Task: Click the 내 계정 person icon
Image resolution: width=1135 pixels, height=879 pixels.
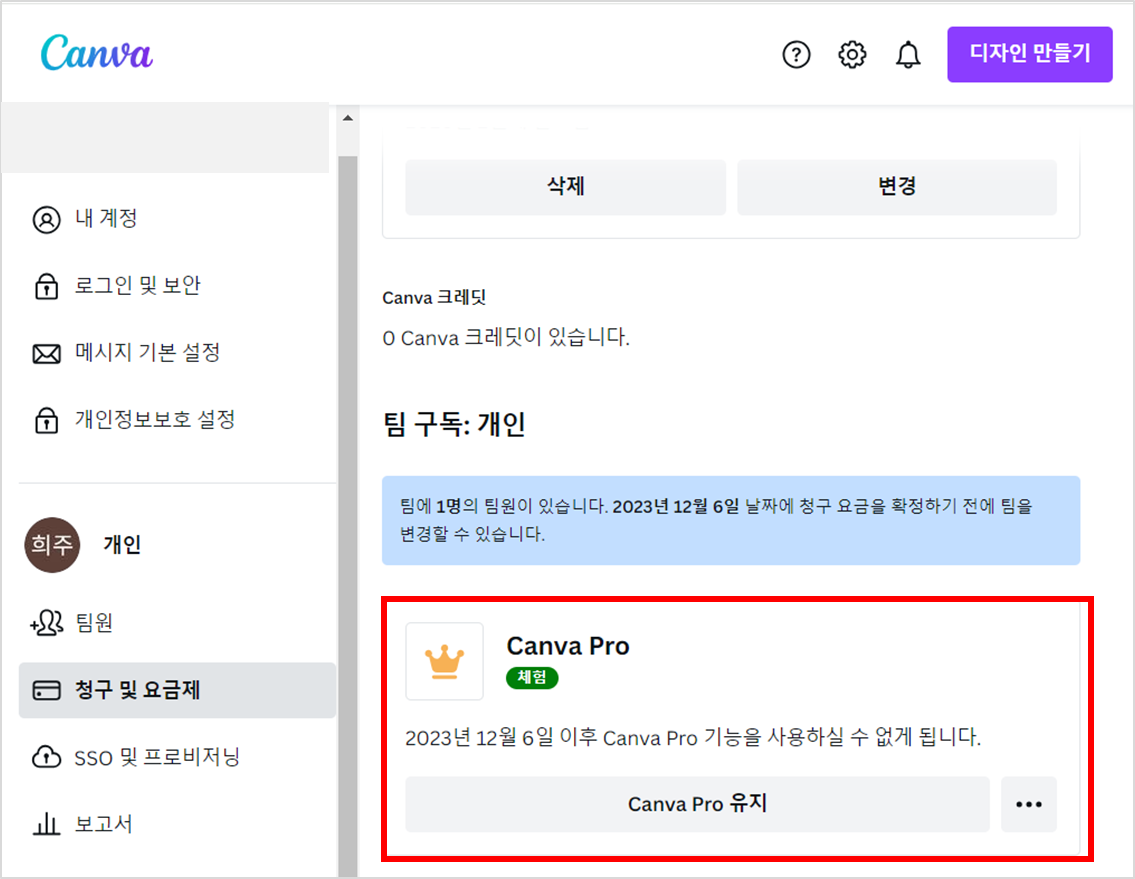Action: (x=46, y=219)
